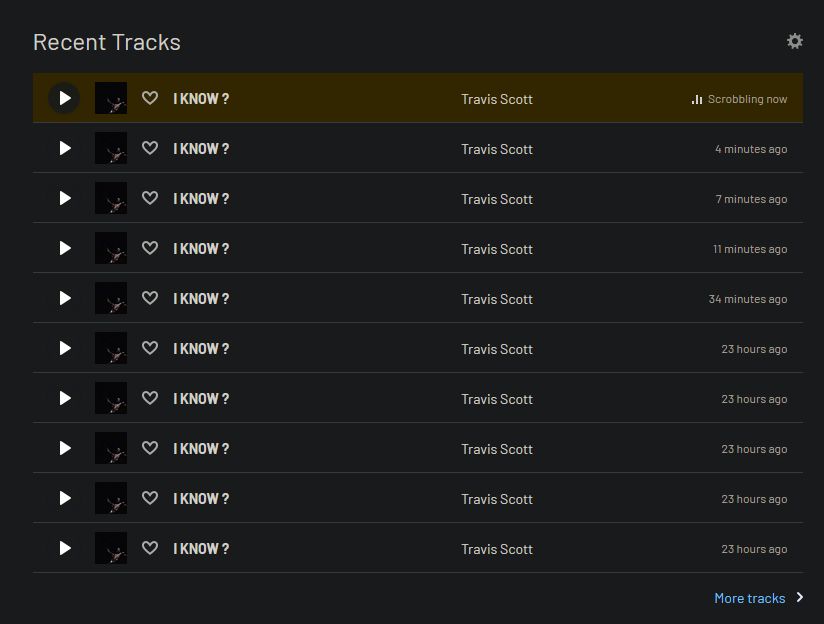Heart the track from 34 minutes ago
Image resolution: width=824 pixels, height=624 pixels.
(150, 298)
